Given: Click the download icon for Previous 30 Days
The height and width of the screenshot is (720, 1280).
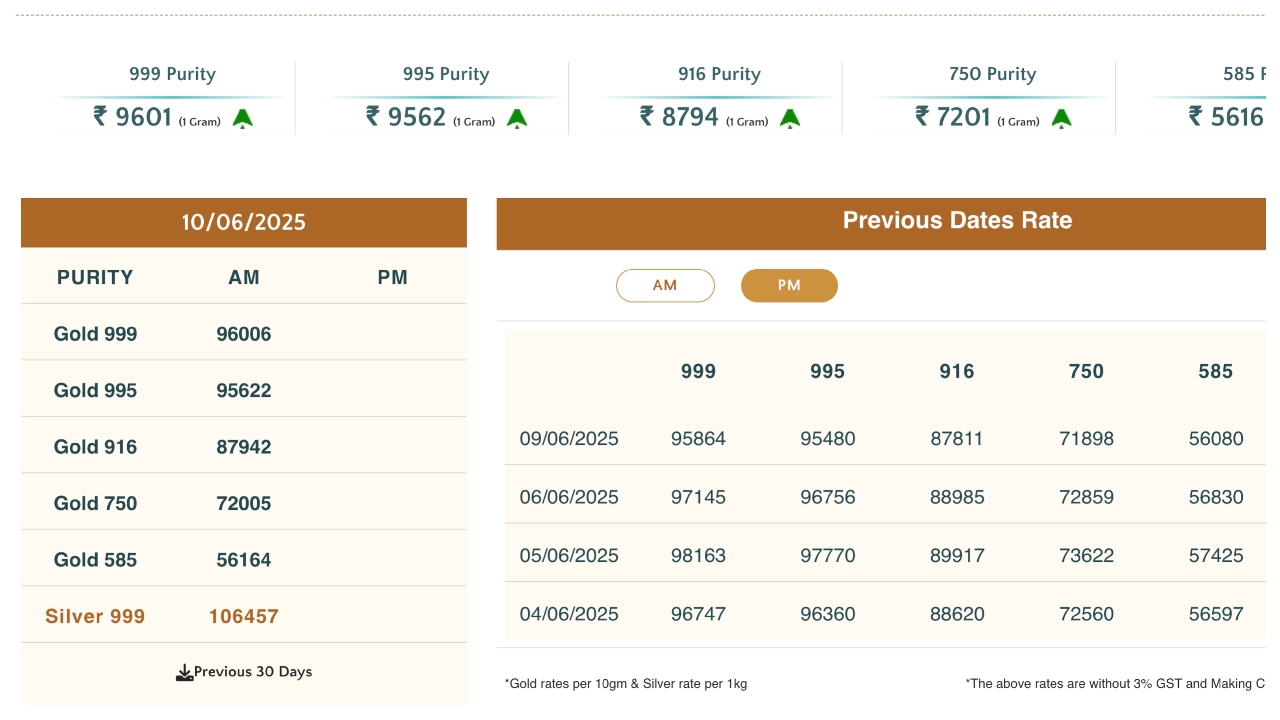Looking at the screenshot, I should 184,673.
